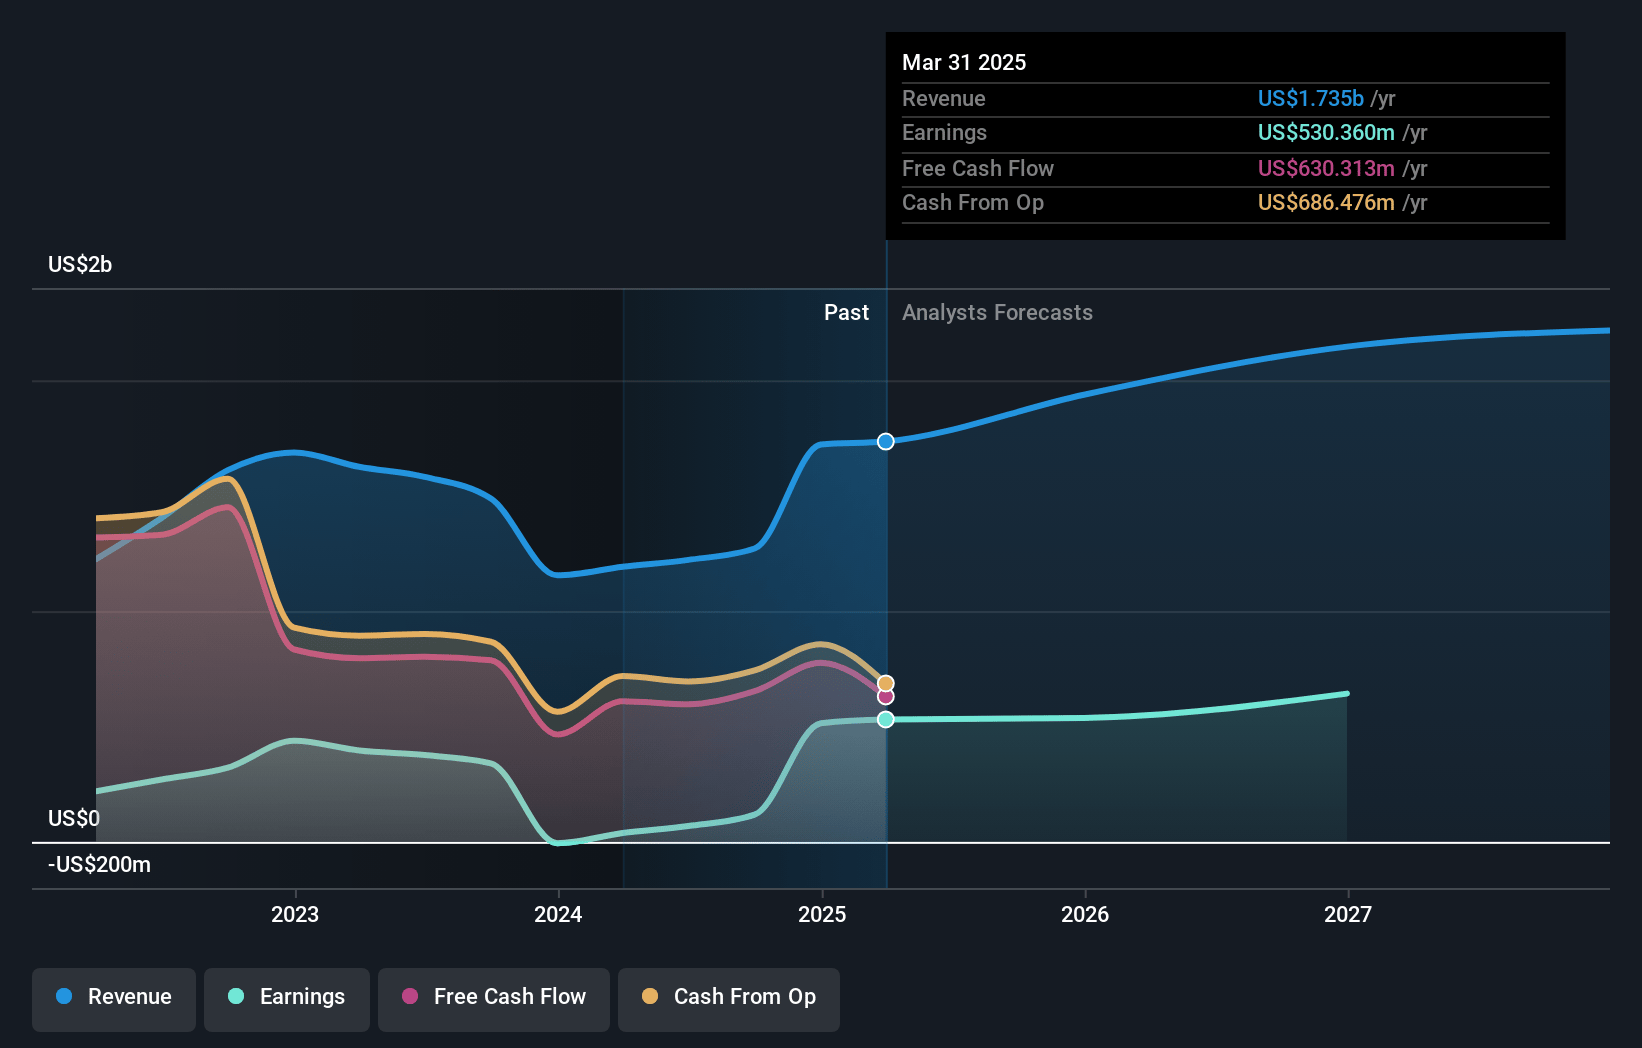The image size is (1642, 1048).
Task: Click the US$1.735b revenue value
Action: click(x=1311, y=98)
